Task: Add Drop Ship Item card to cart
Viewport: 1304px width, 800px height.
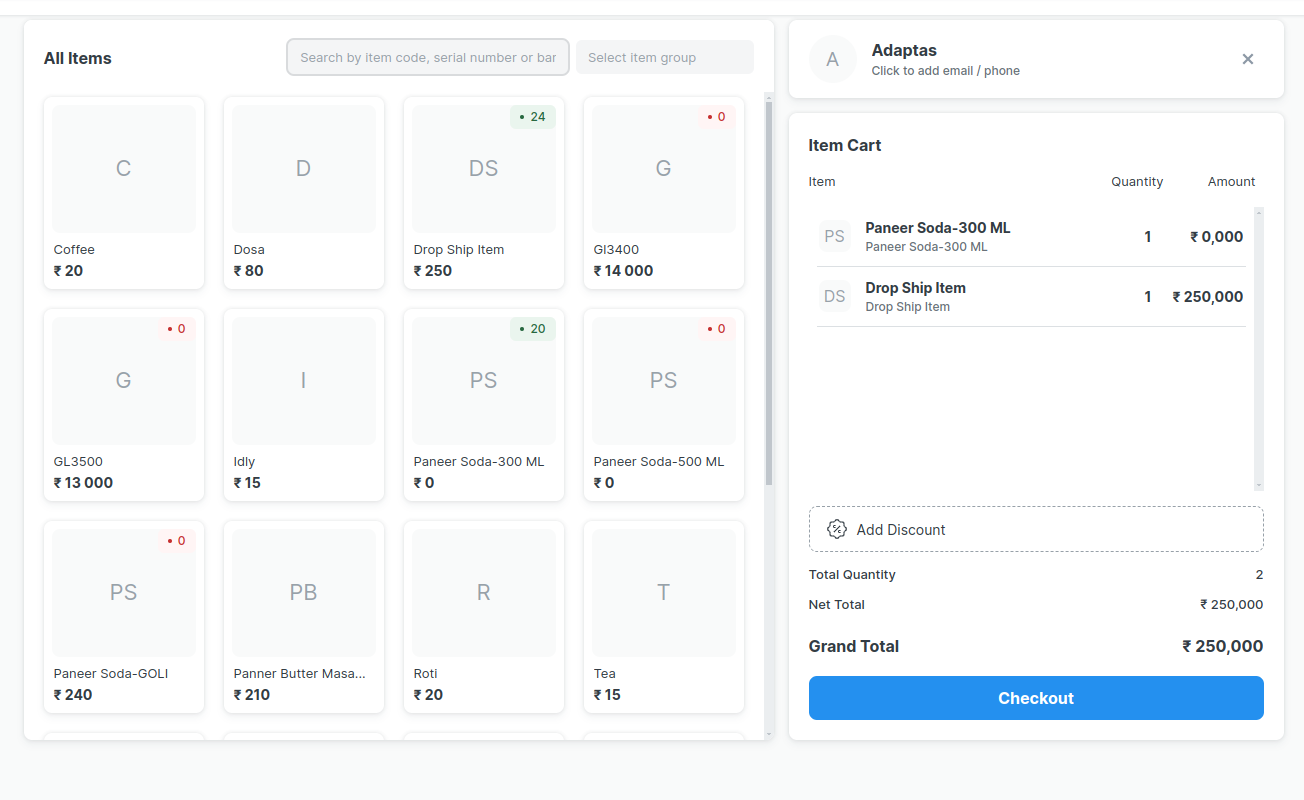Action: tap(484, 193)
